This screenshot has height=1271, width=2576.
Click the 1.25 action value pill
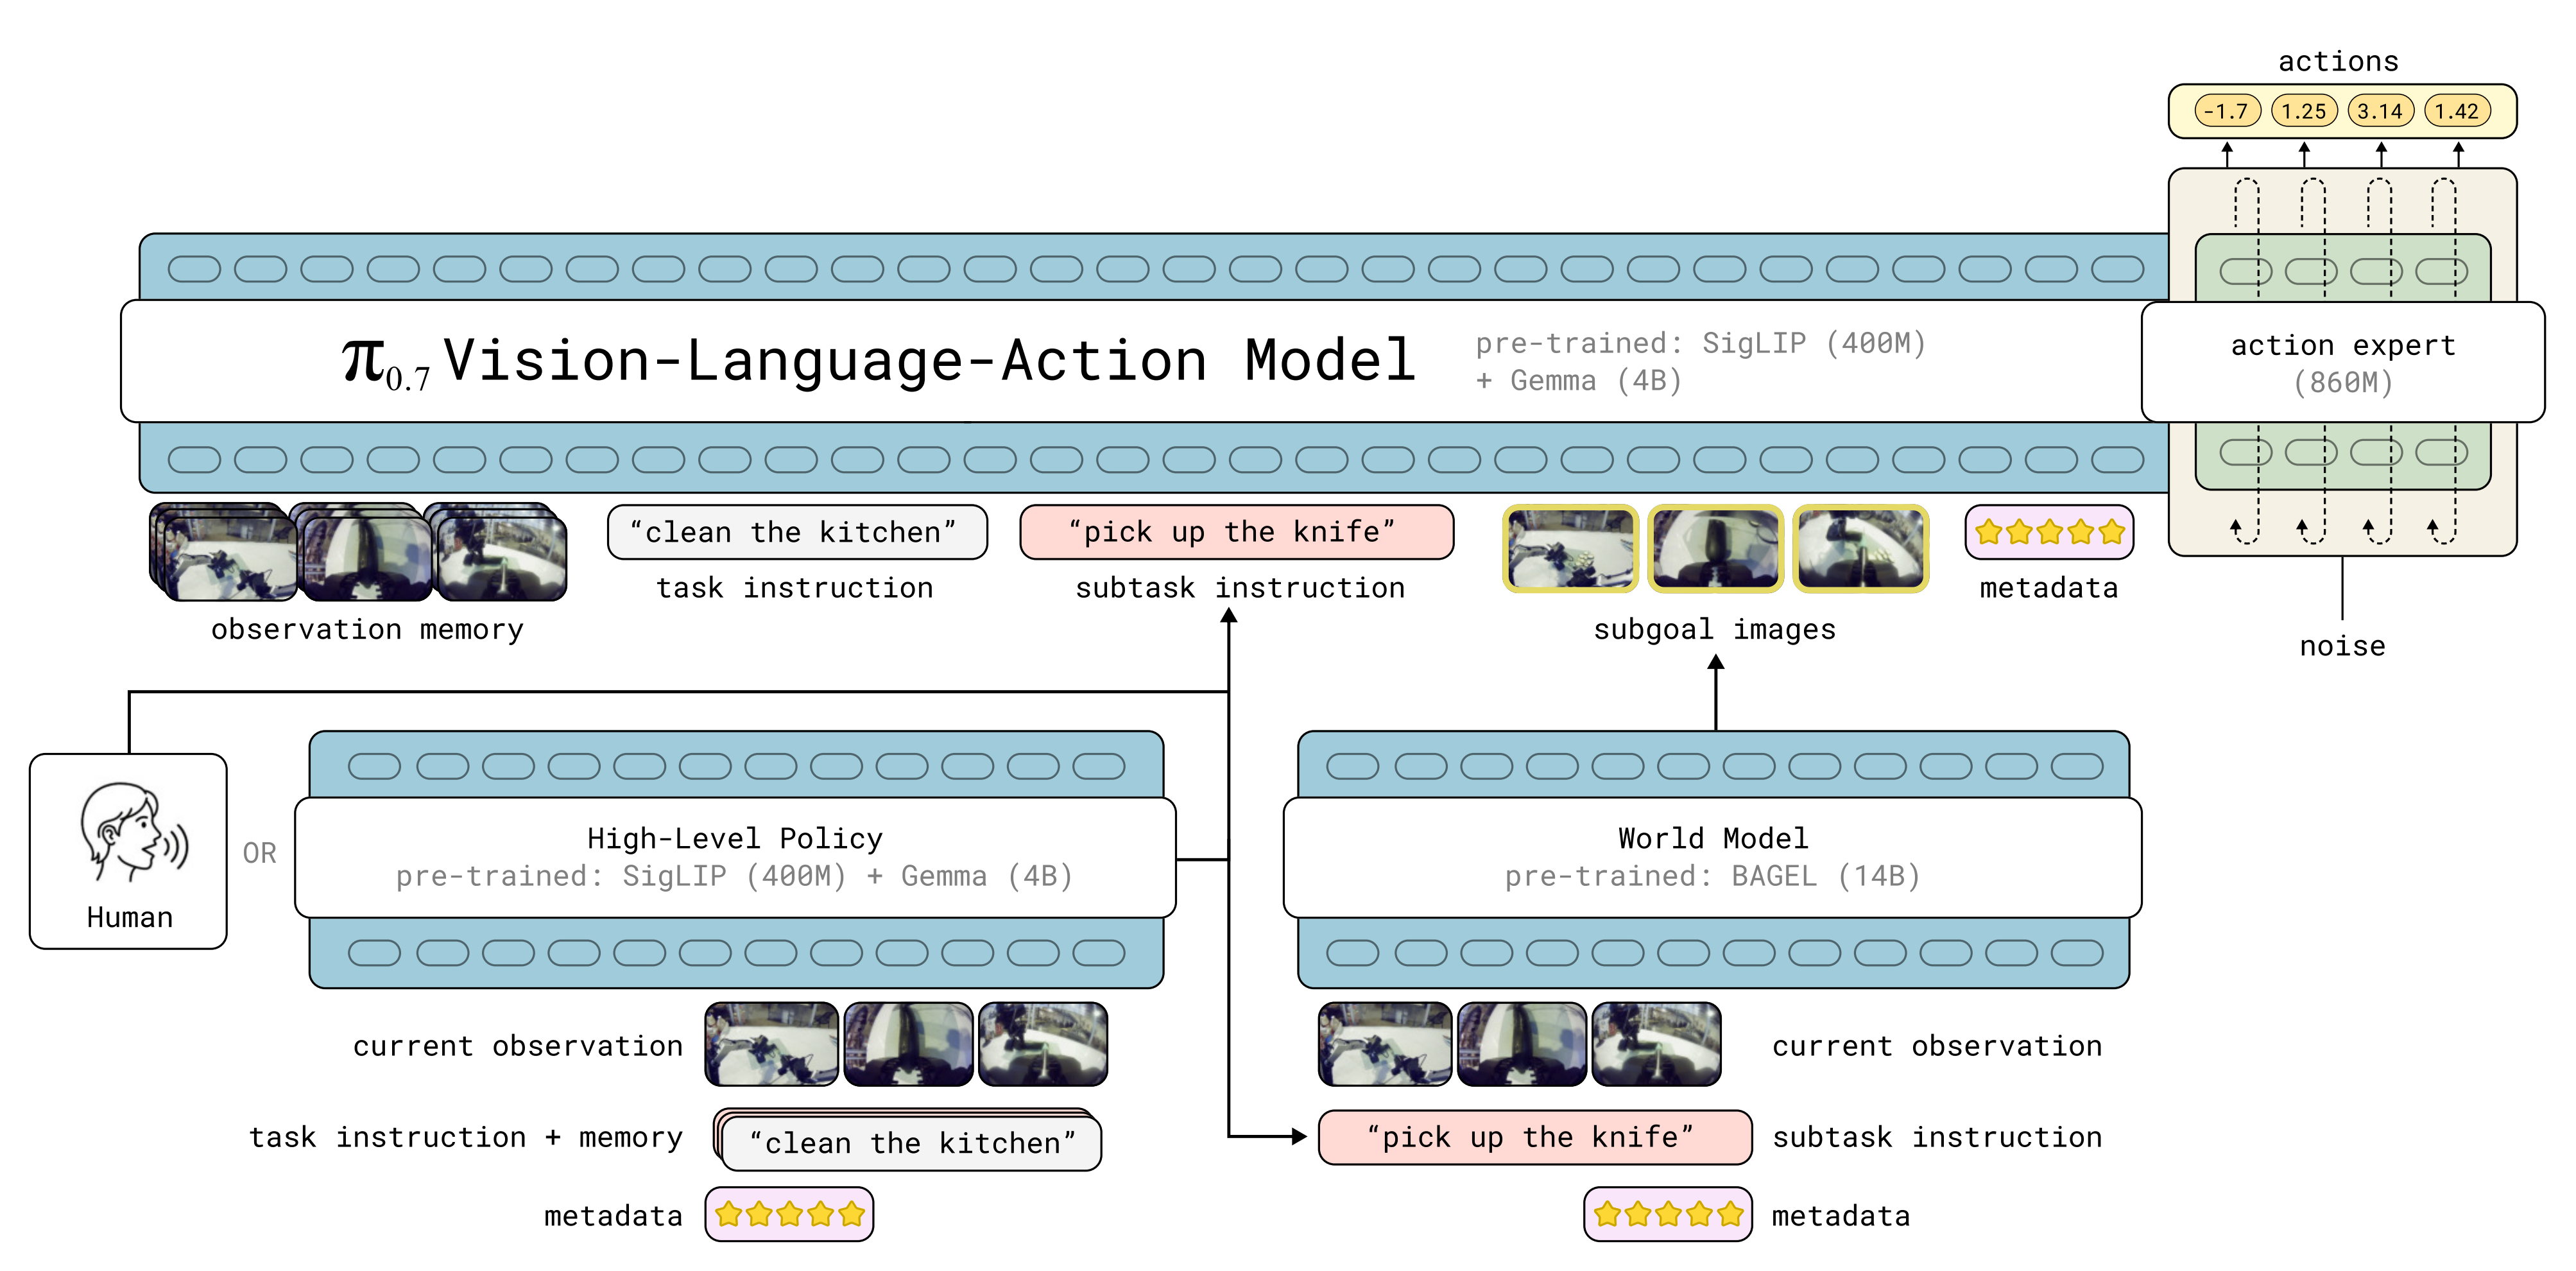[x=2304, y=111]
